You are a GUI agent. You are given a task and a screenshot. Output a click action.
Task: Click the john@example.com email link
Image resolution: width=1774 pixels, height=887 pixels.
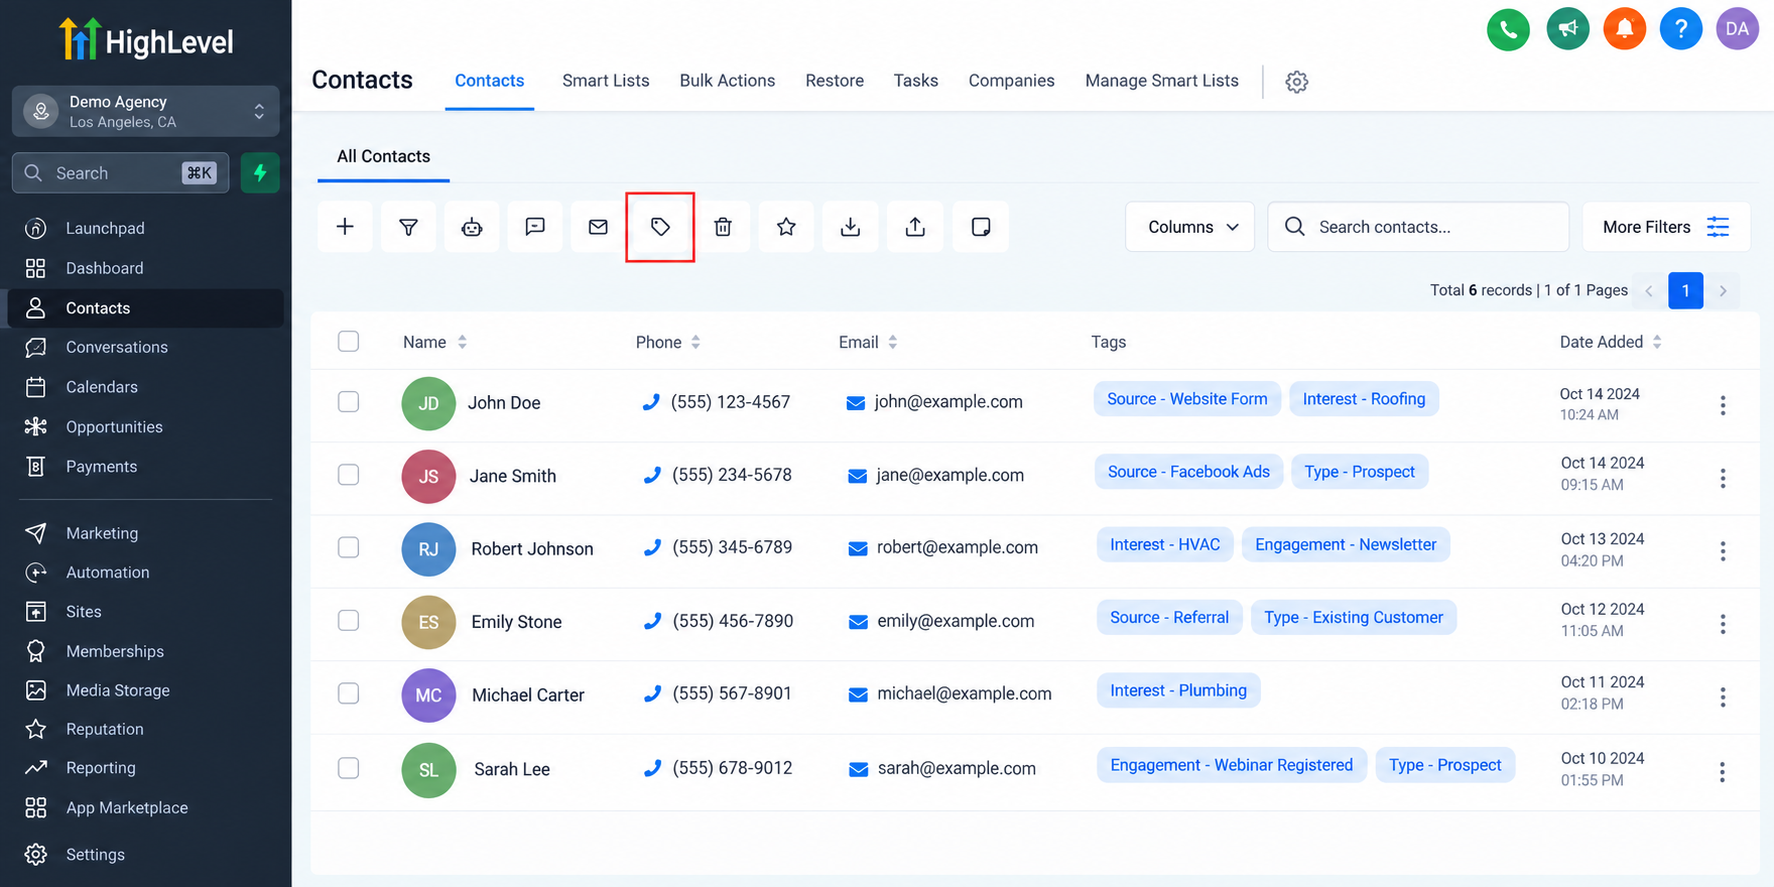[x=948, y=402]
